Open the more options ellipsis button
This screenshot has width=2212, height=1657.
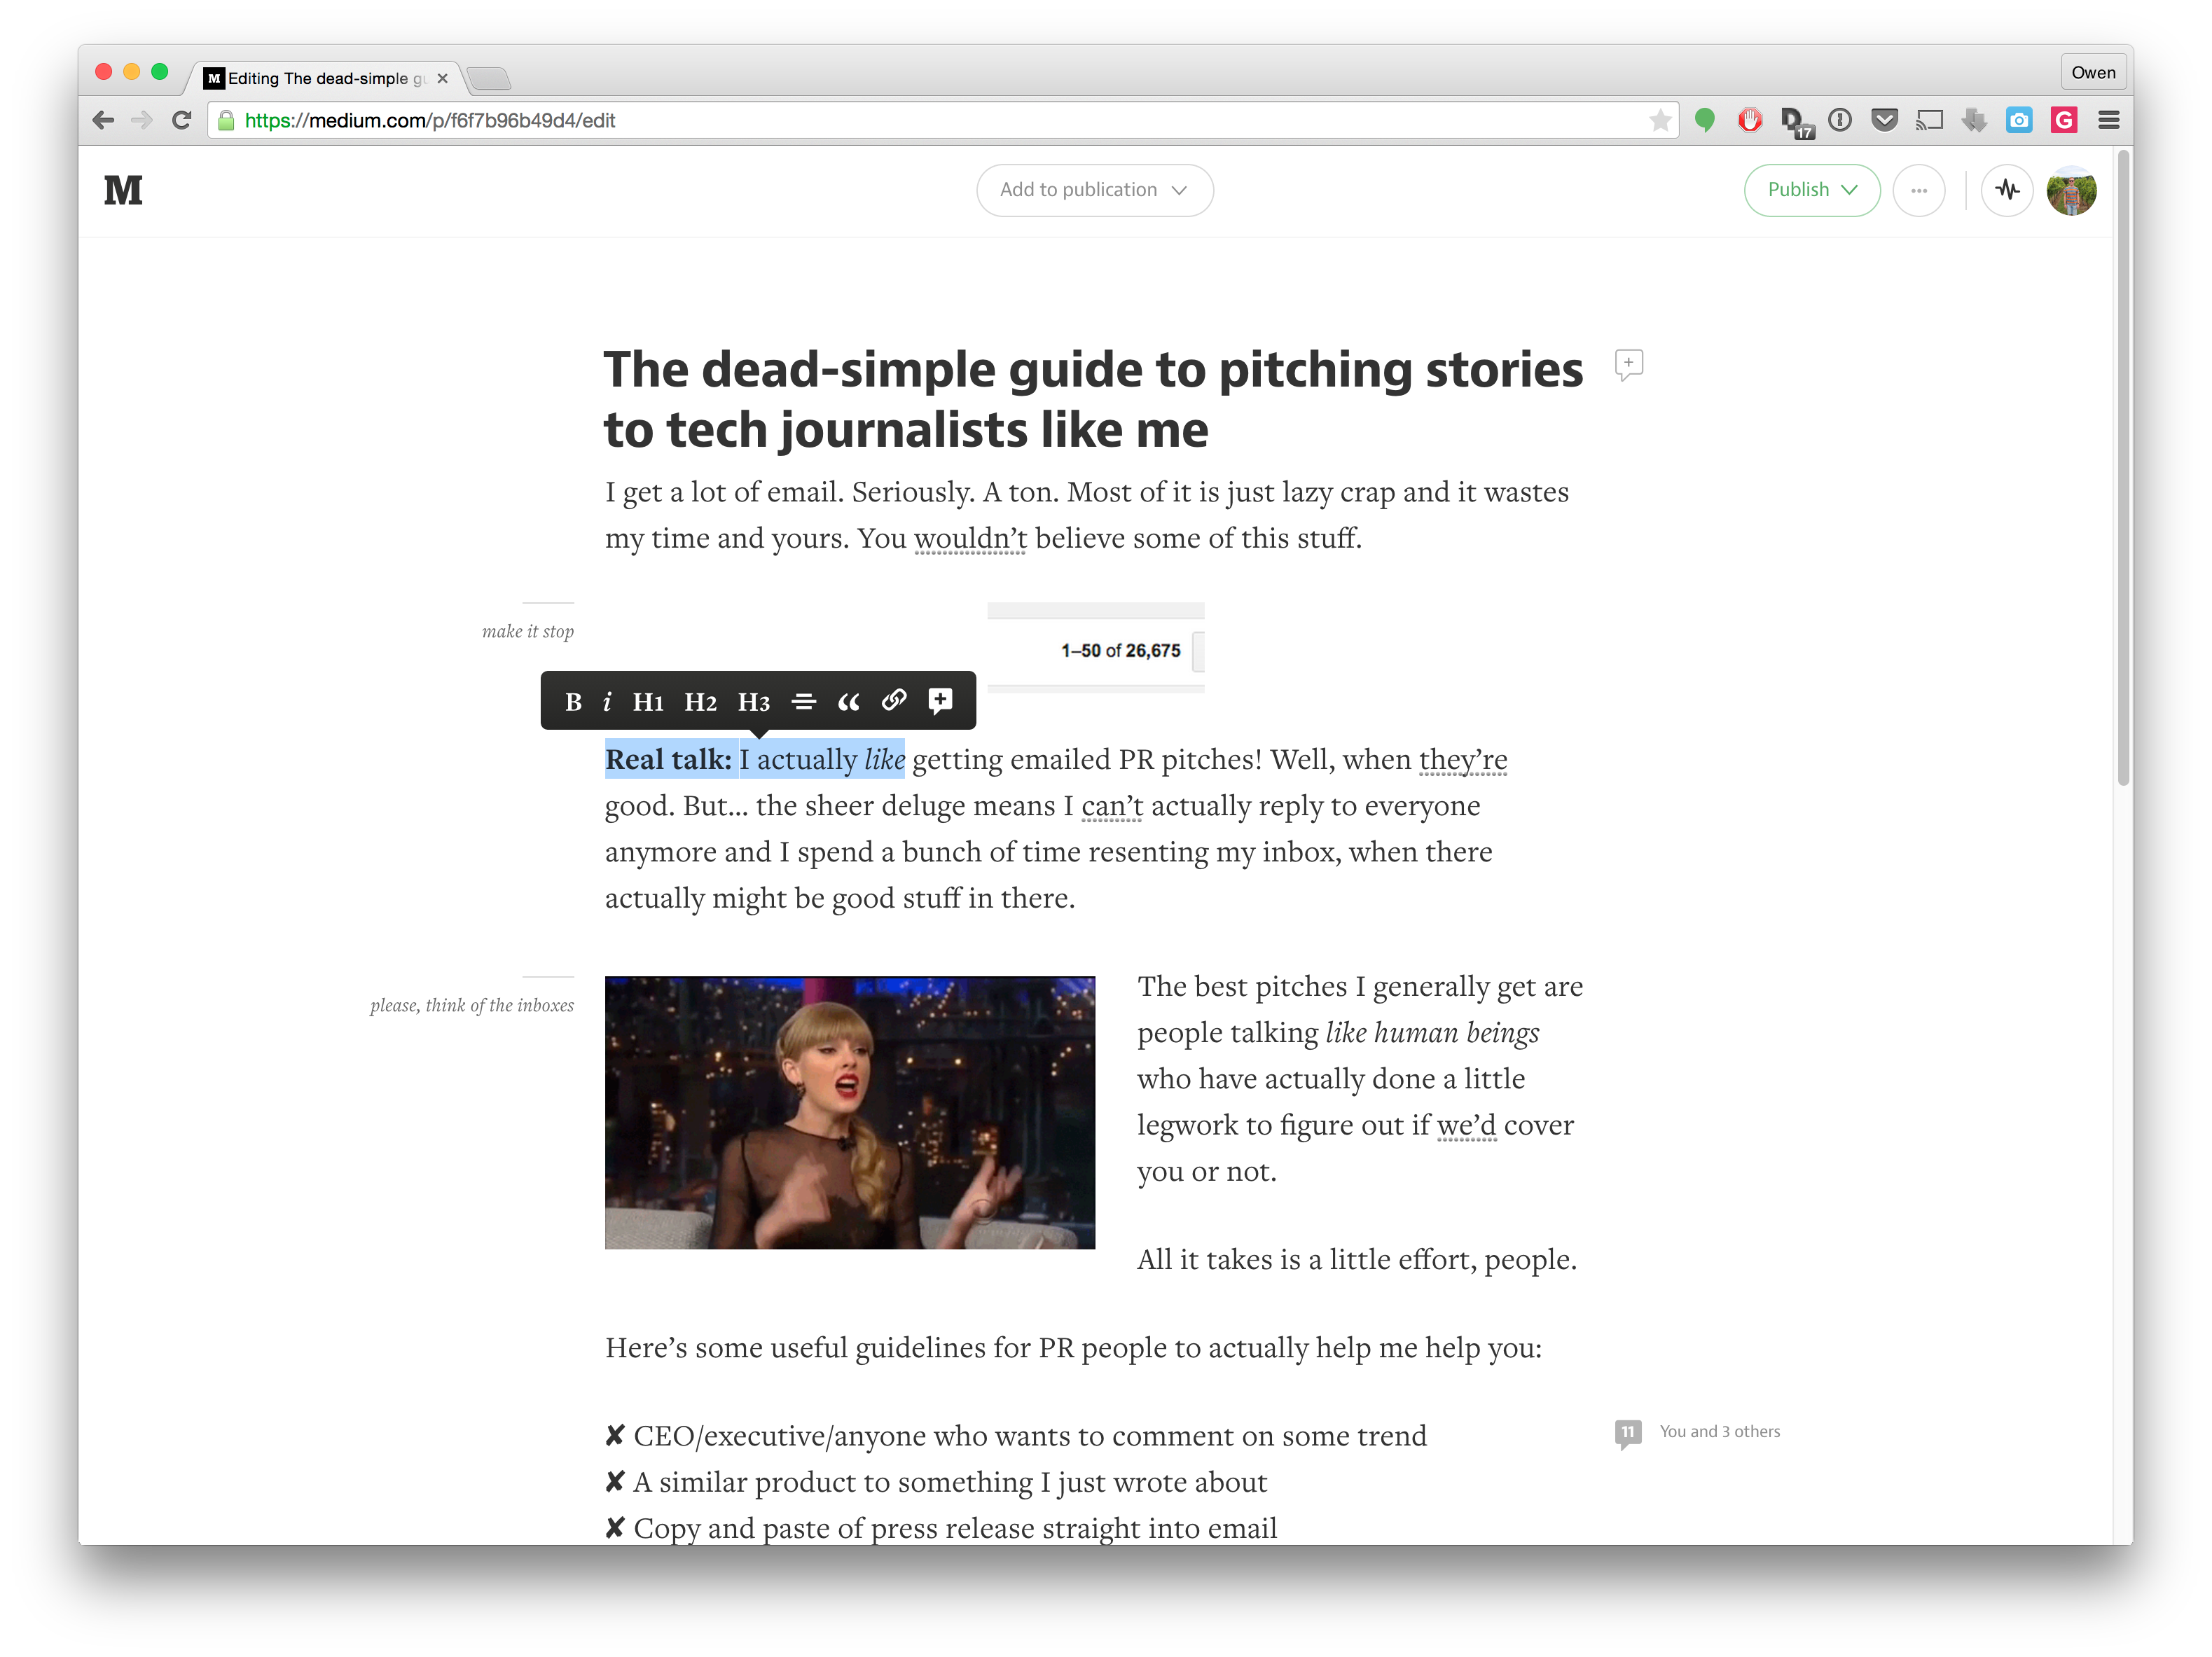click(1919, 190)
